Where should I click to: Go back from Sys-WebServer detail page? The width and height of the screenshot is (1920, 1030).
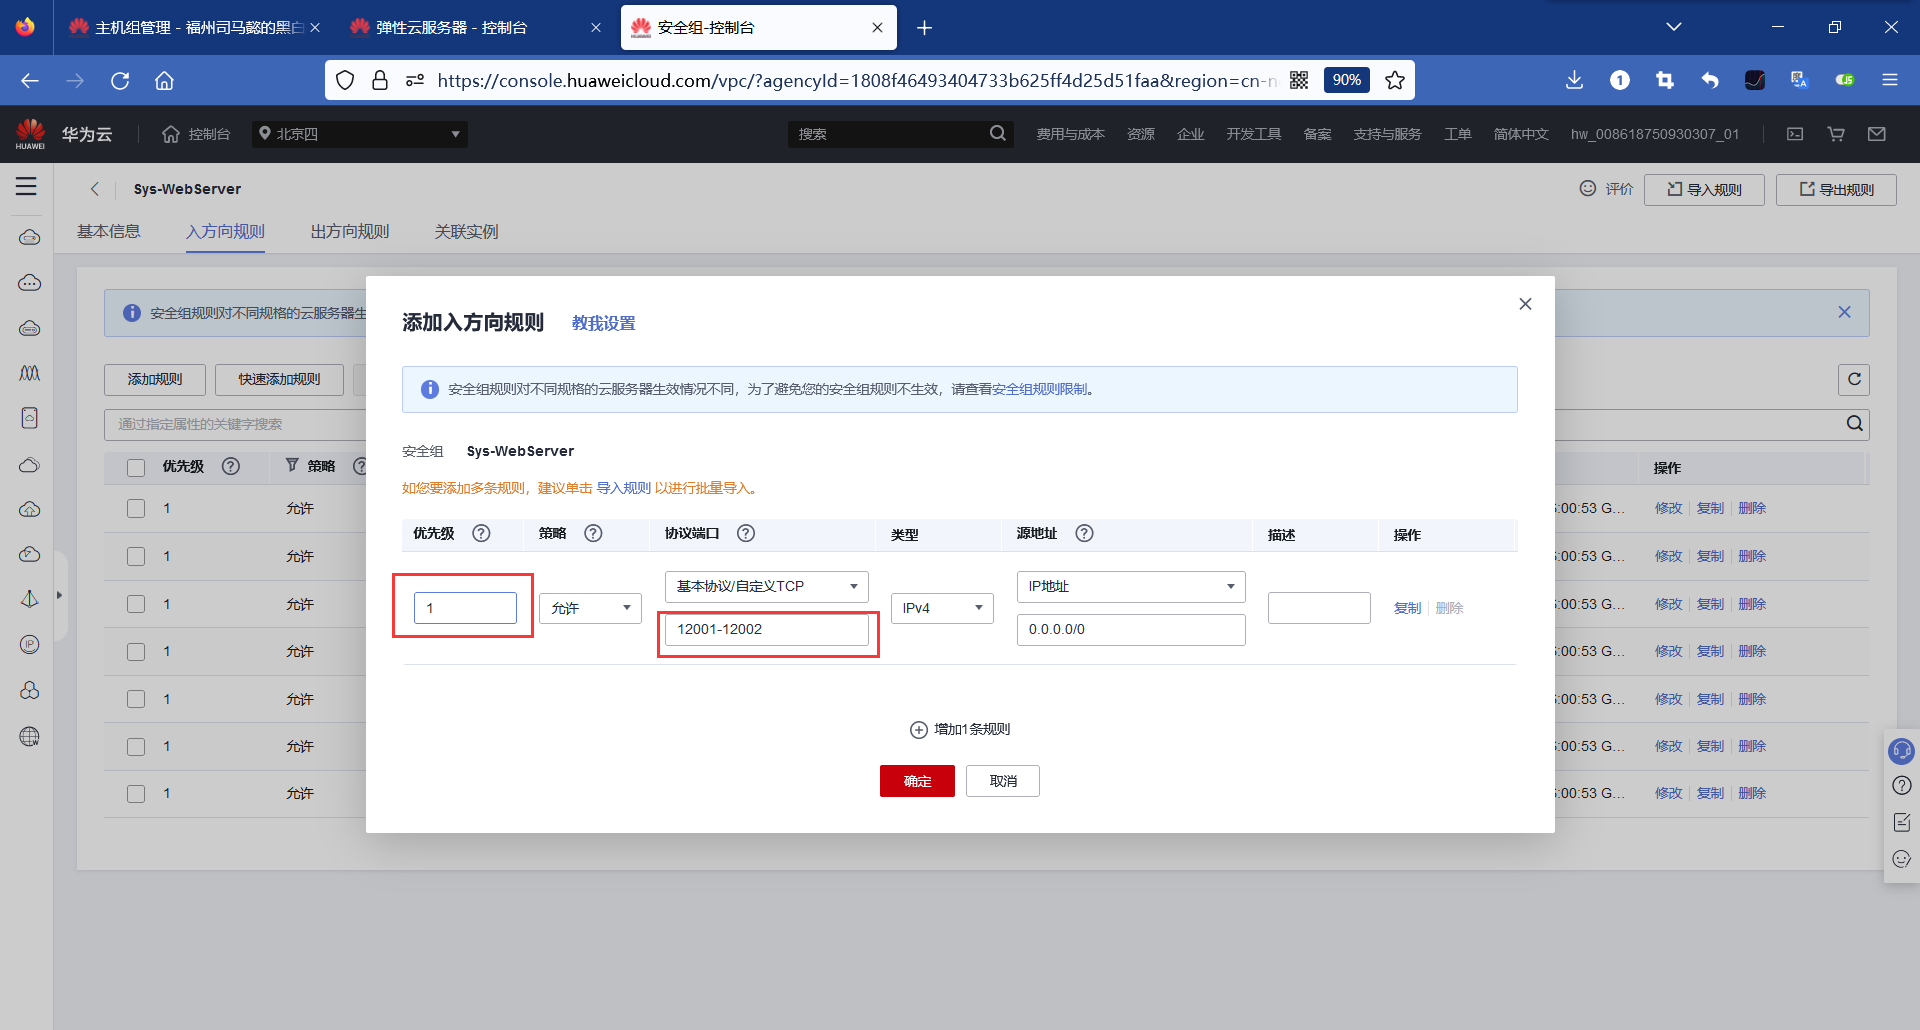[95, 189]
